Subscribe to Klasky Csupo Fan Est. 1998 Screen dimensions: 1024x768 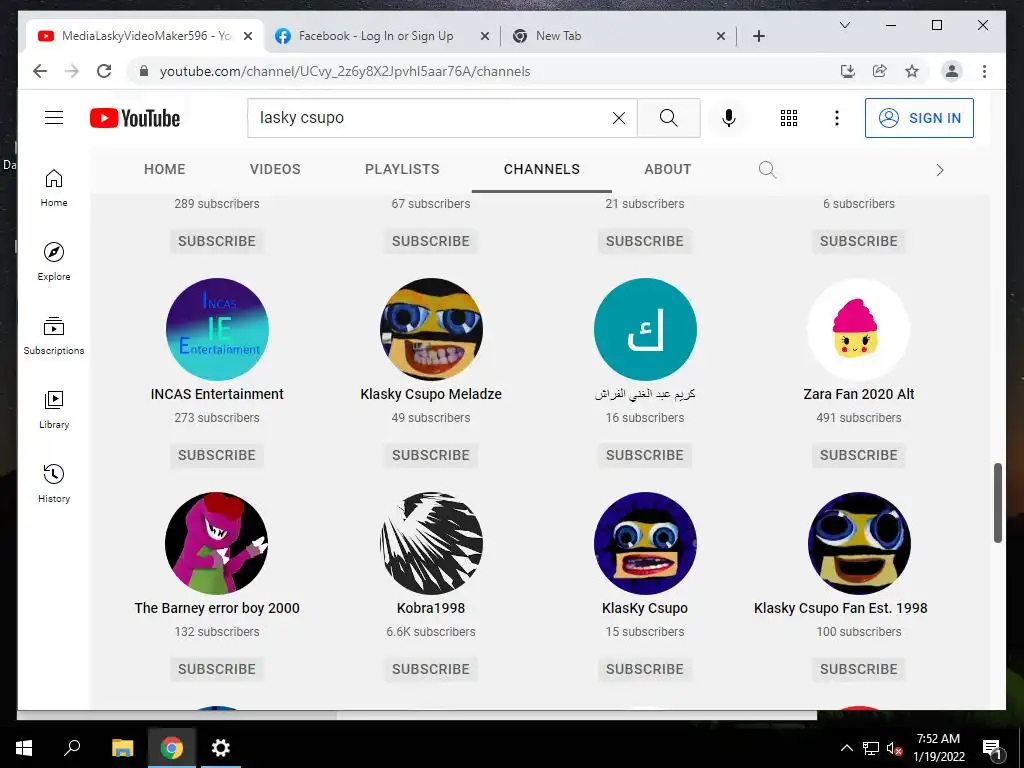coord(859,669)
